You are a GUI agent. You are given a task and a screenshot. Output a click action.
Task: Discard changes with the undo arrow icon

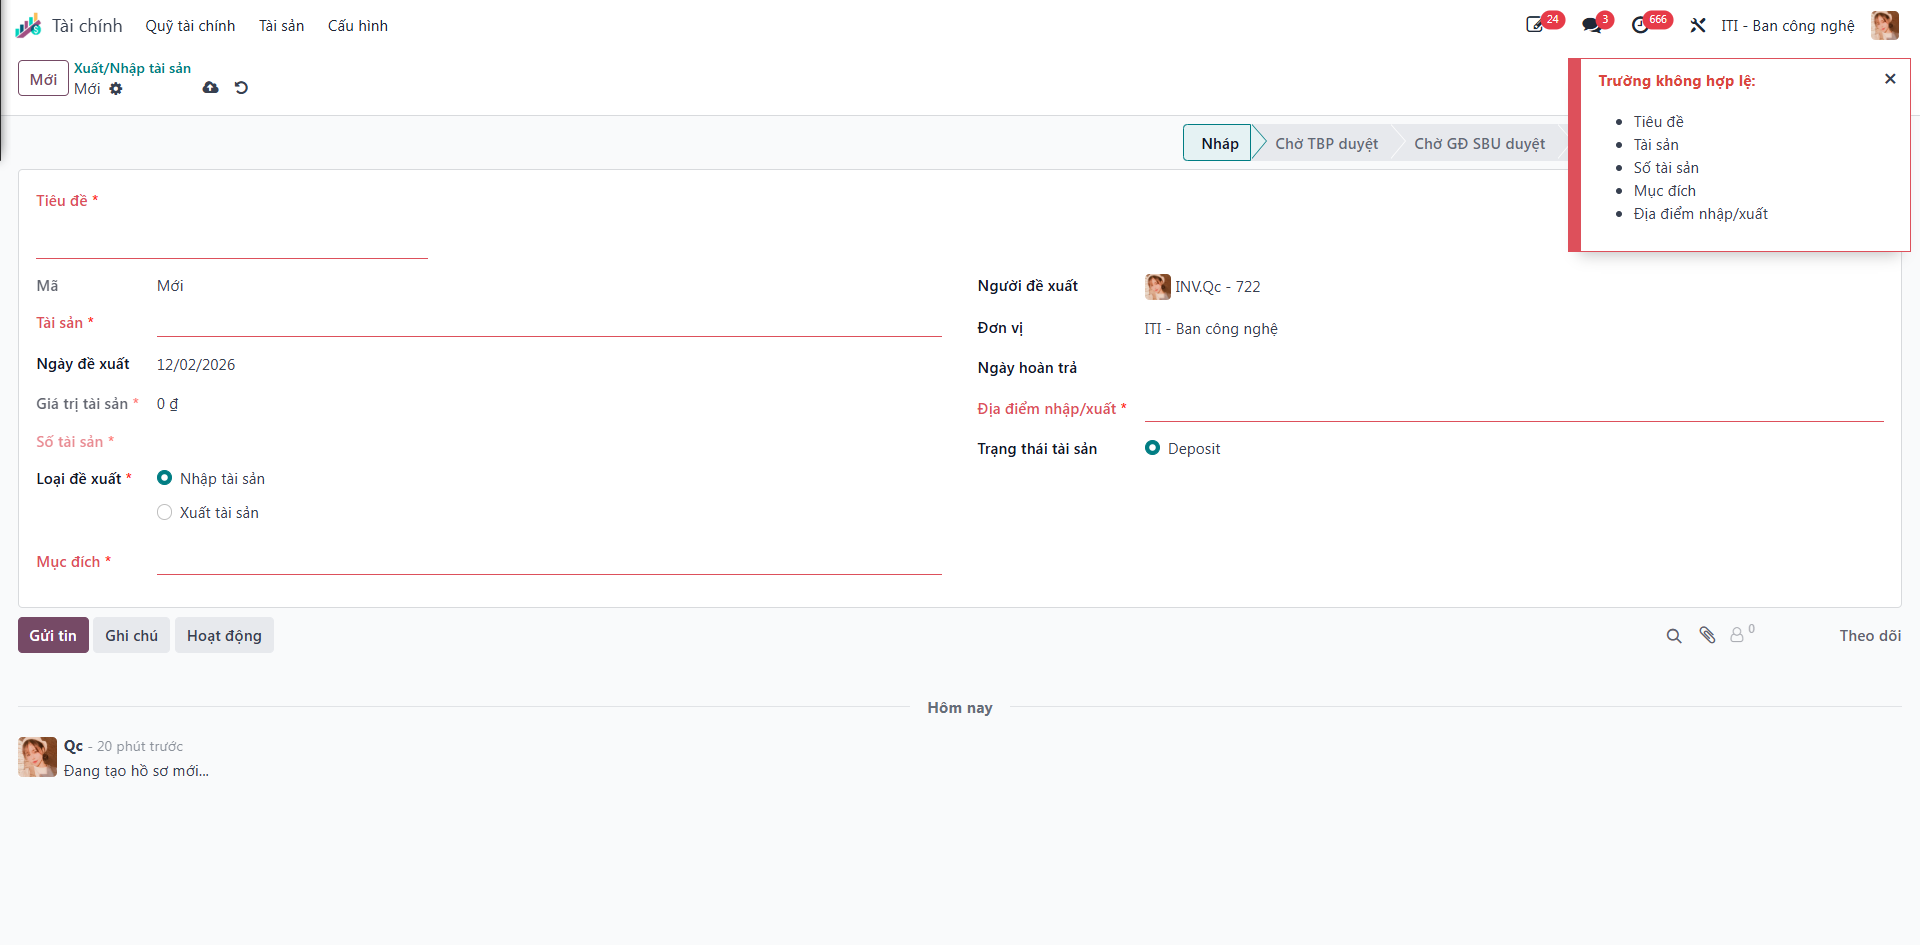(x=241, y=88)
